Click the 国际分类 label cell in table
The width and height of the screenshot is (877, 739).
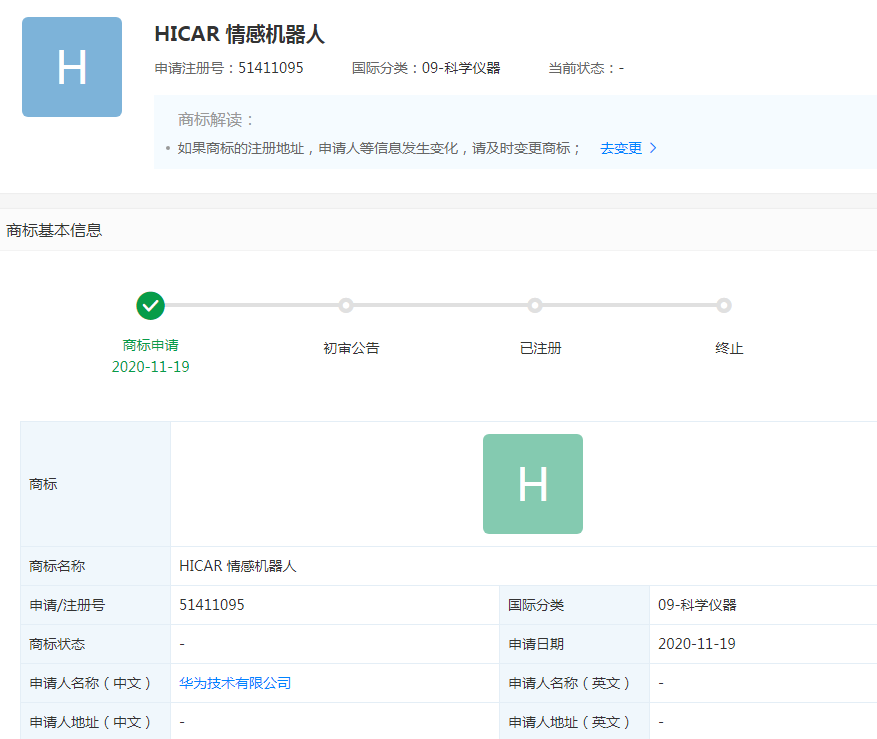point(574,605)
